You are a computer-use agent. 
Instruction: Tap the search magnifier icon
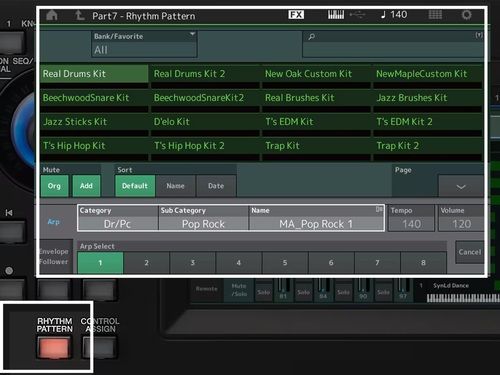click(x=311, y=37)
